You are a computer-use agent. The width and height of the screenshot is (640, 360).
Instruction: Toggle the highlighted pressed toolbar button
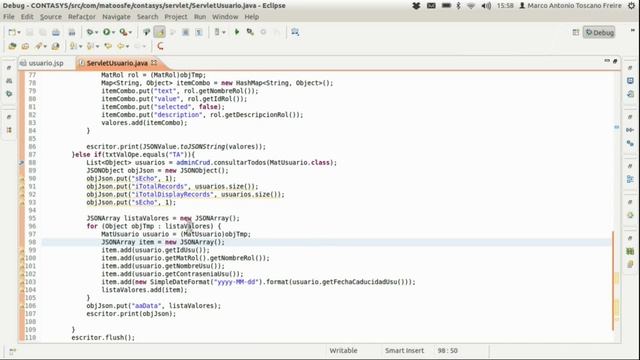pos(160,32)
